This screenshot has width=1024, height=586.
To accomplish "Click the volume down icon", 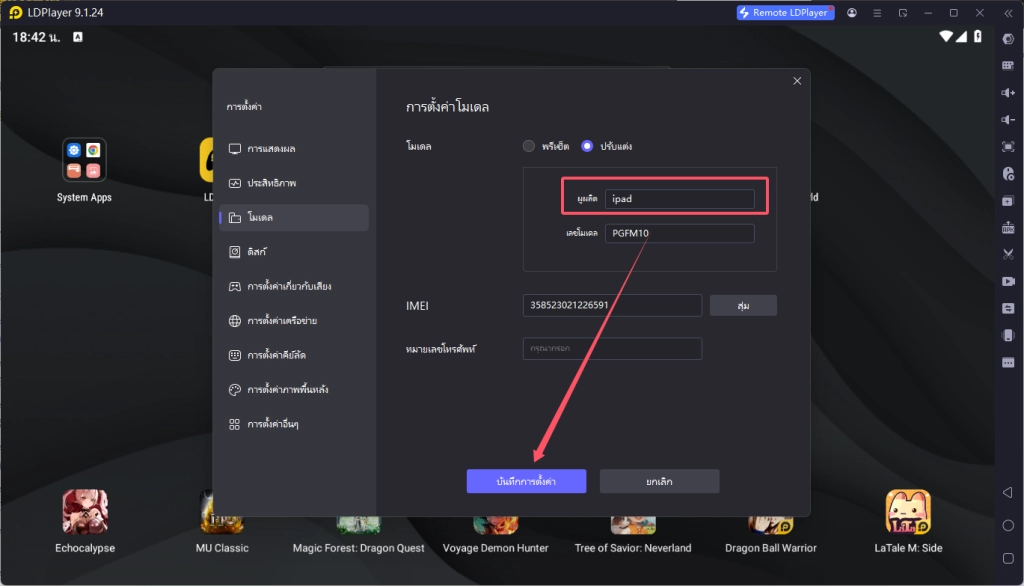I will [1008, 120].
